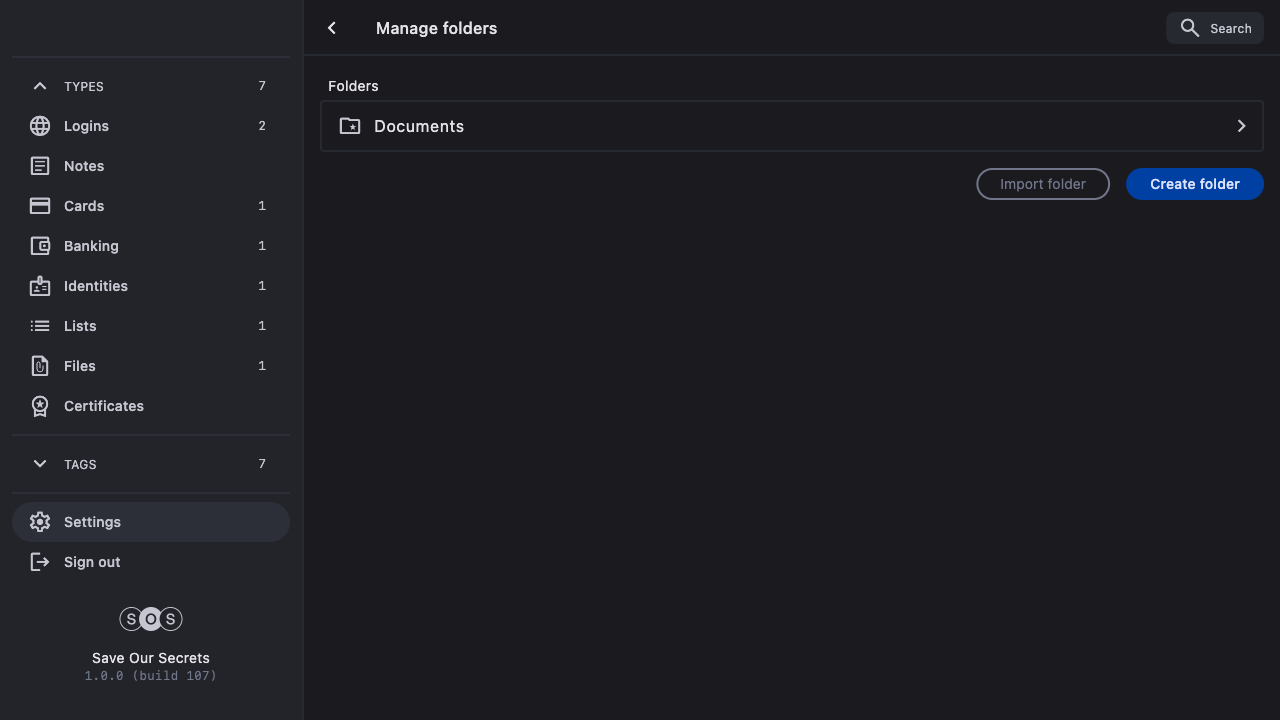Click the SOS logo above Save Our Secrets
Viewport: 1280px width, 720px height.
coord(151,619)
